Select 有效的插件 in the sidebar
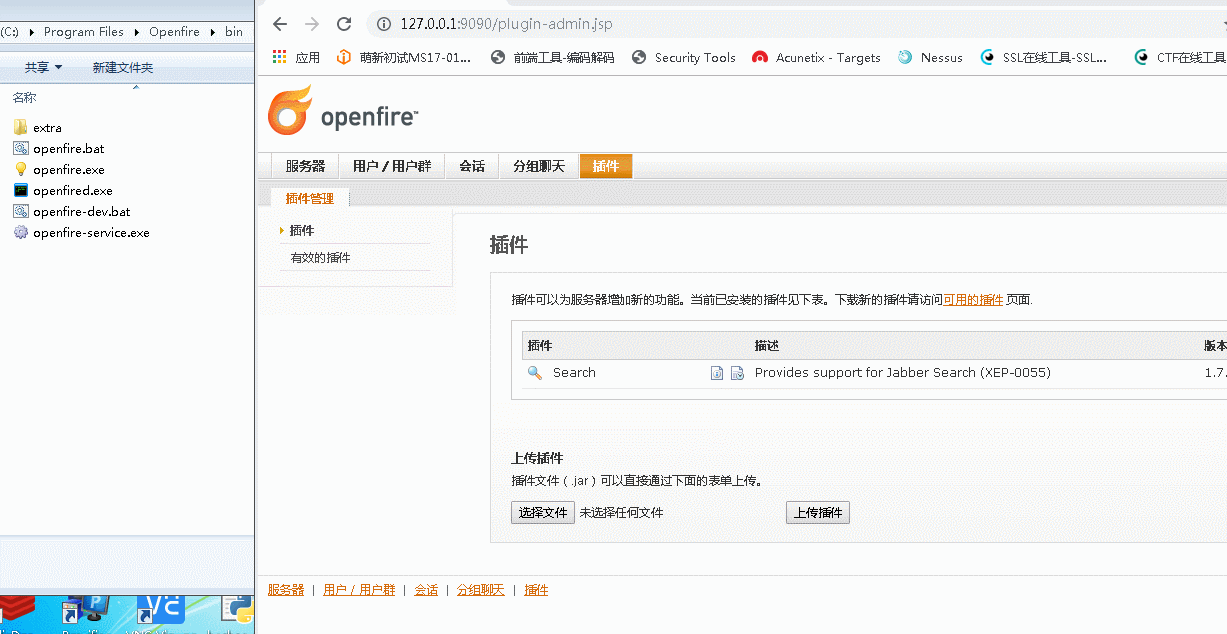 [320, 258]
